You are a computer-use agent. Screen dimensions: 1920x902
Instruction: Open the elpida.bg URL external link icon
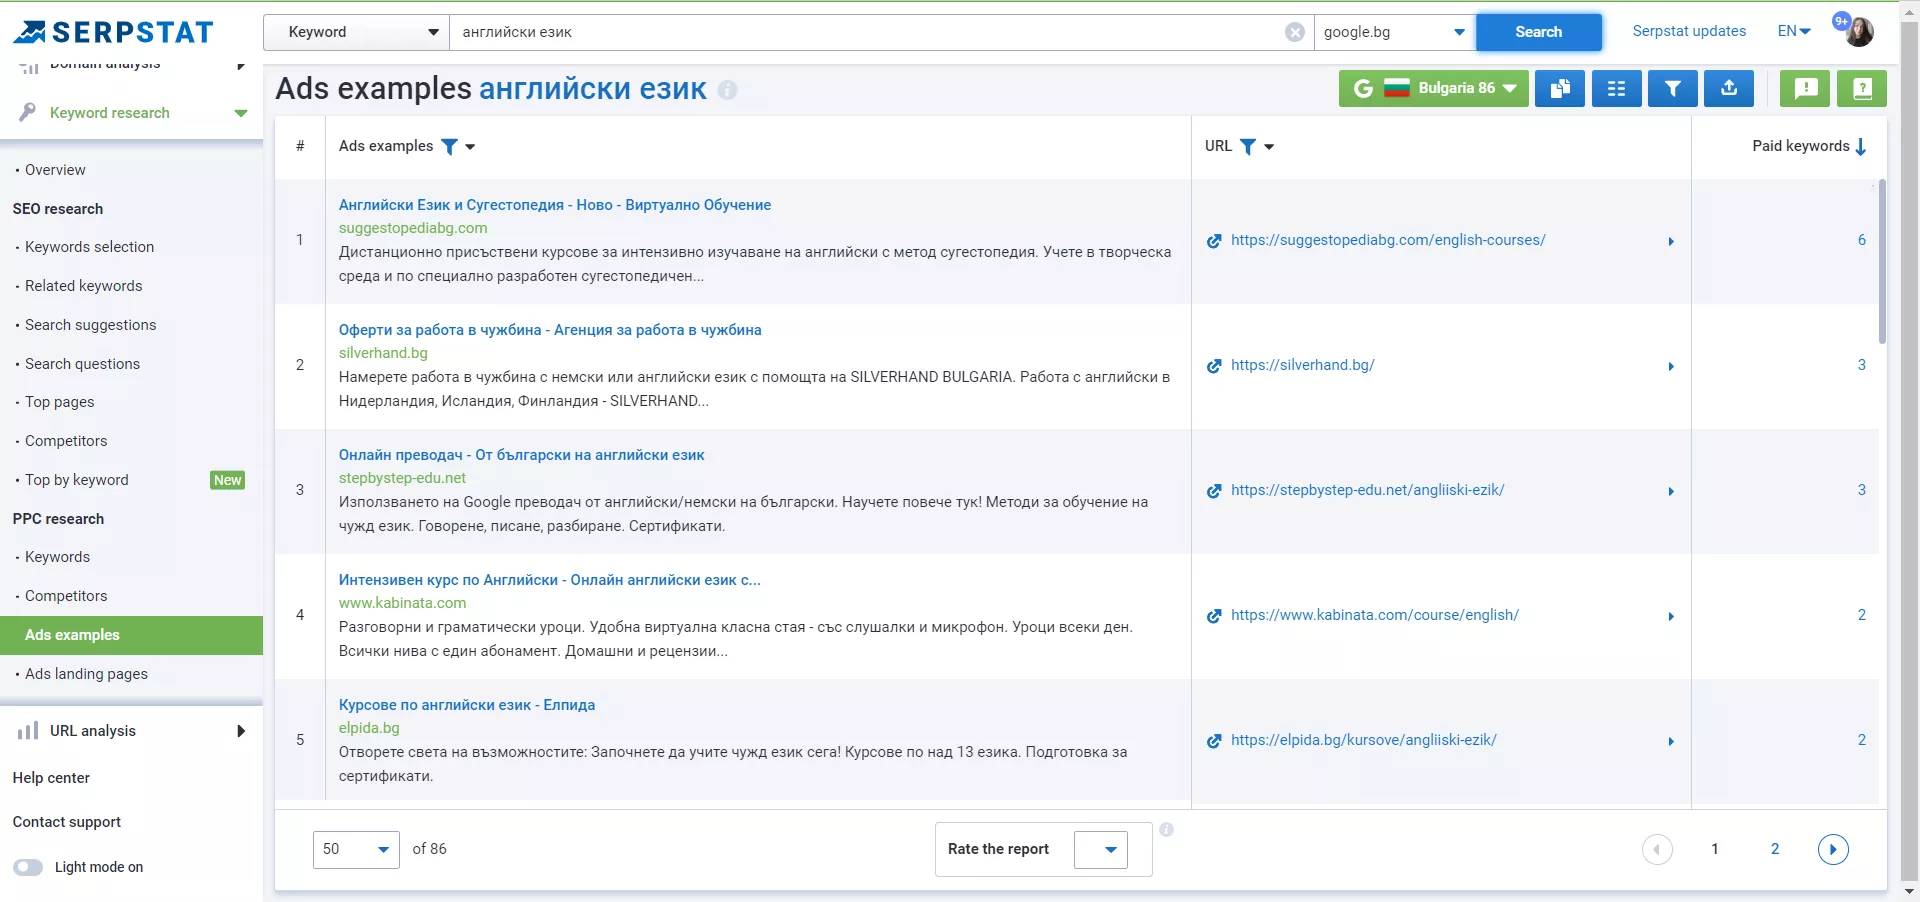click(x=1214, y=741)
